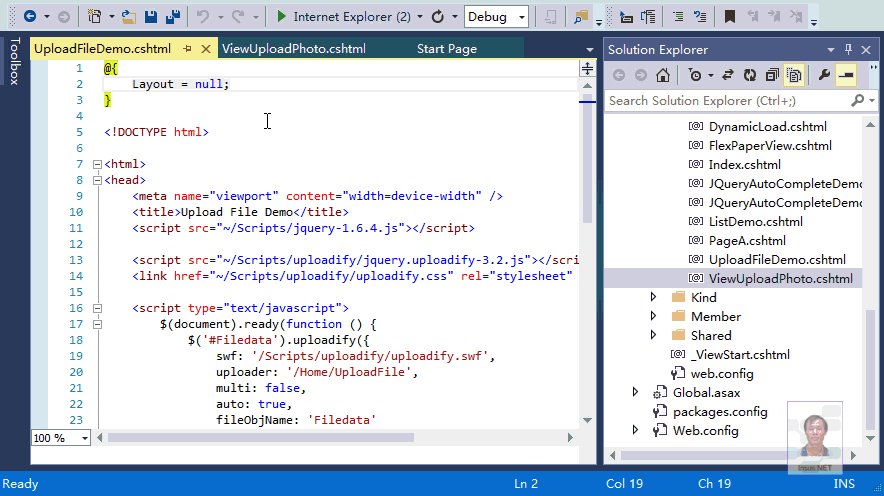Image resolution: width=884 pixels, height=496 pixels.
Task: Select DynamicLoad.cshtml in Solution Explorer
Action: [x=767, y=126]
